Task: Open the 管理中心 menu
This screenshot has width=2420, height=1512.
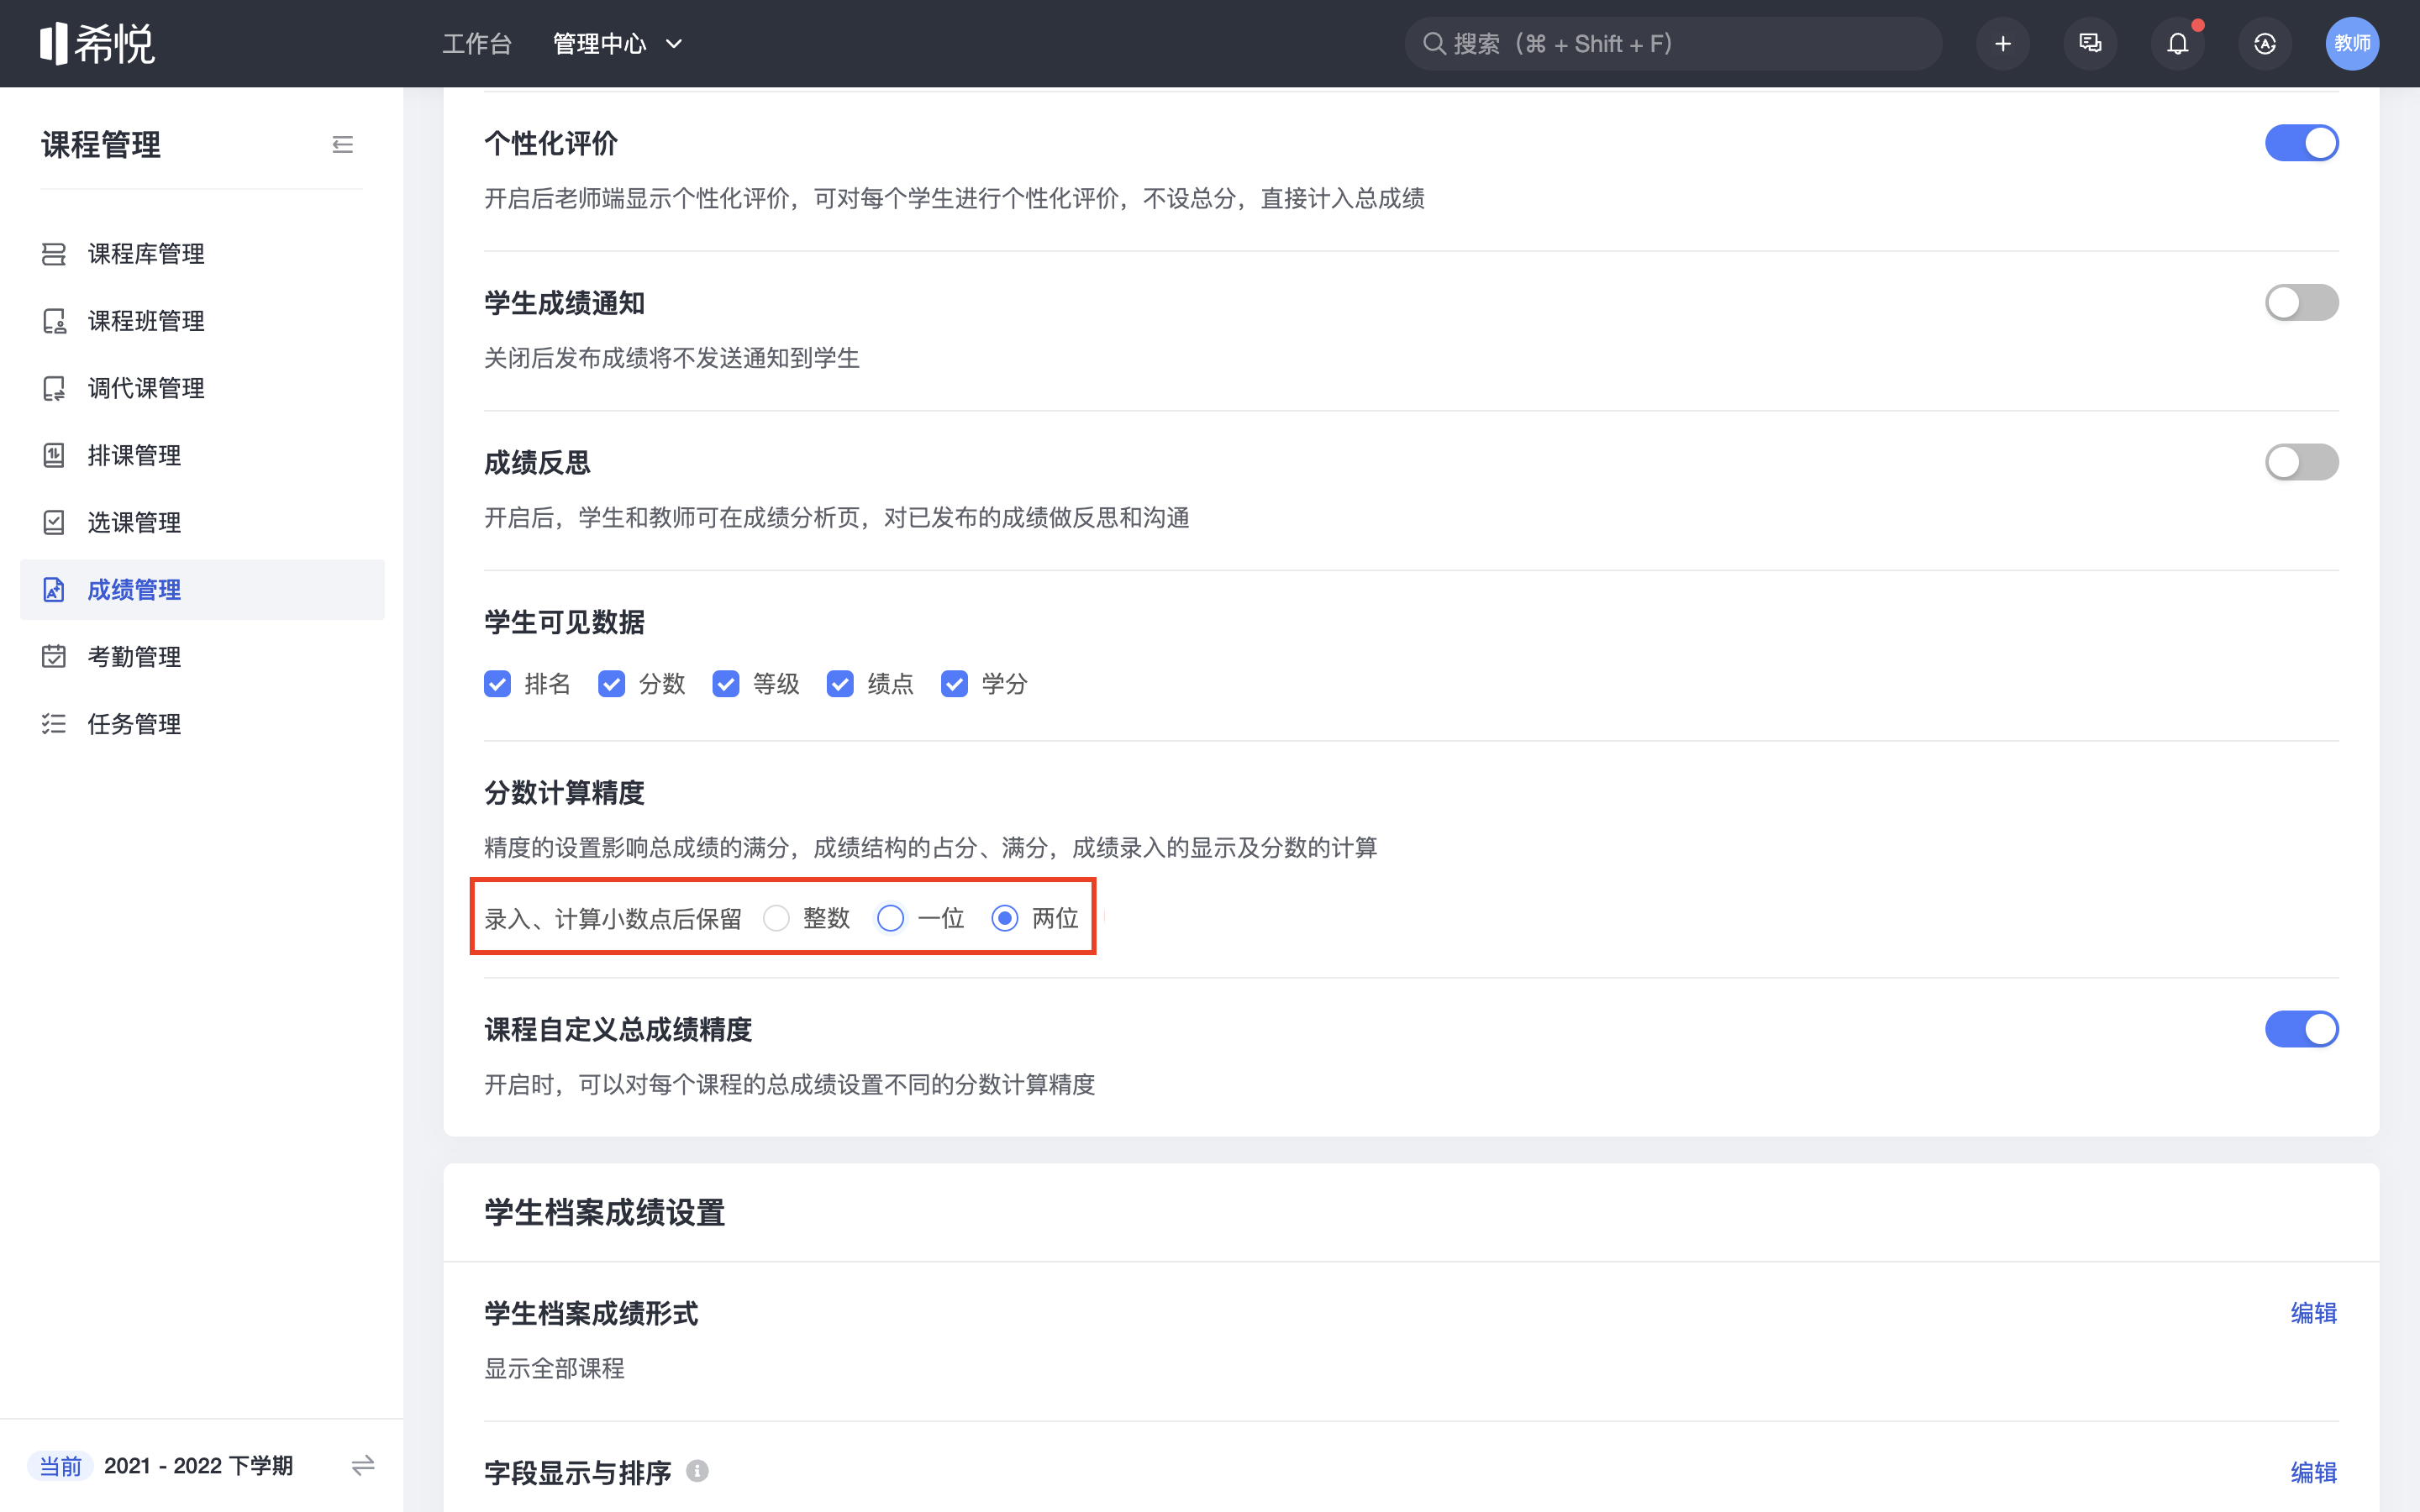Action: point(600,44)
